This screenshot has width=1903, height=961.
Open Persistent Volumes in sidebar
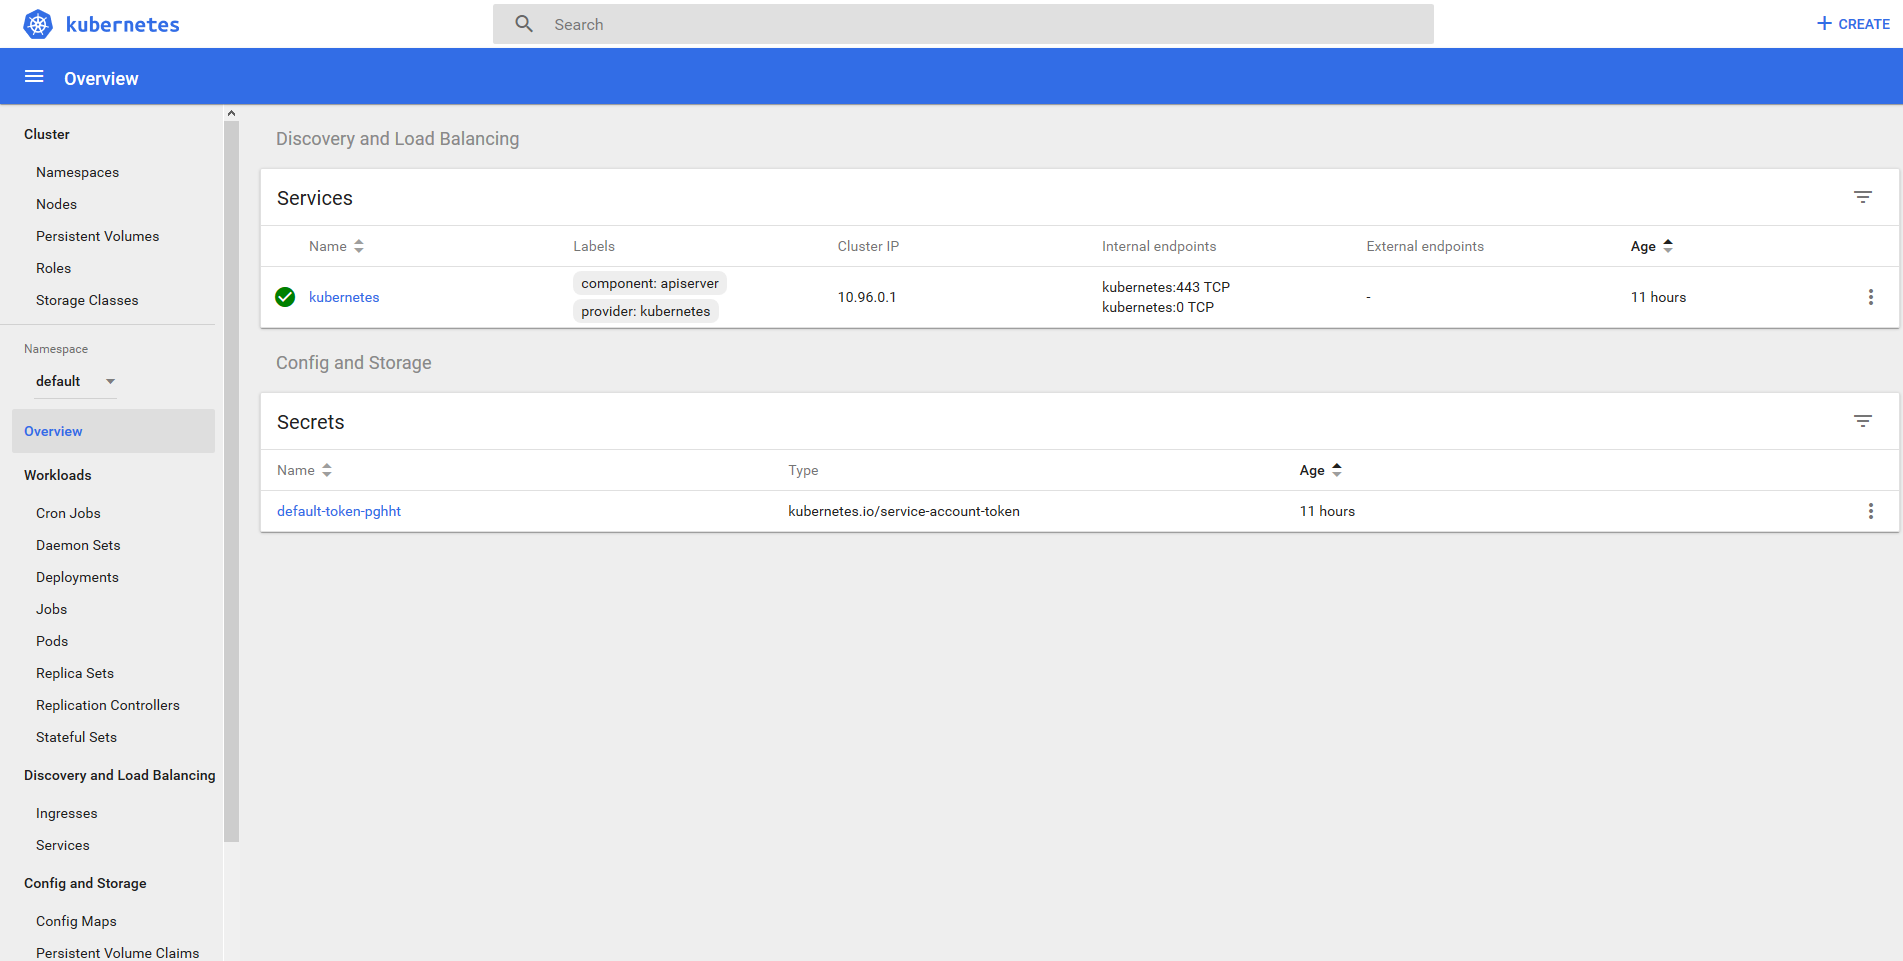(97, 236)
